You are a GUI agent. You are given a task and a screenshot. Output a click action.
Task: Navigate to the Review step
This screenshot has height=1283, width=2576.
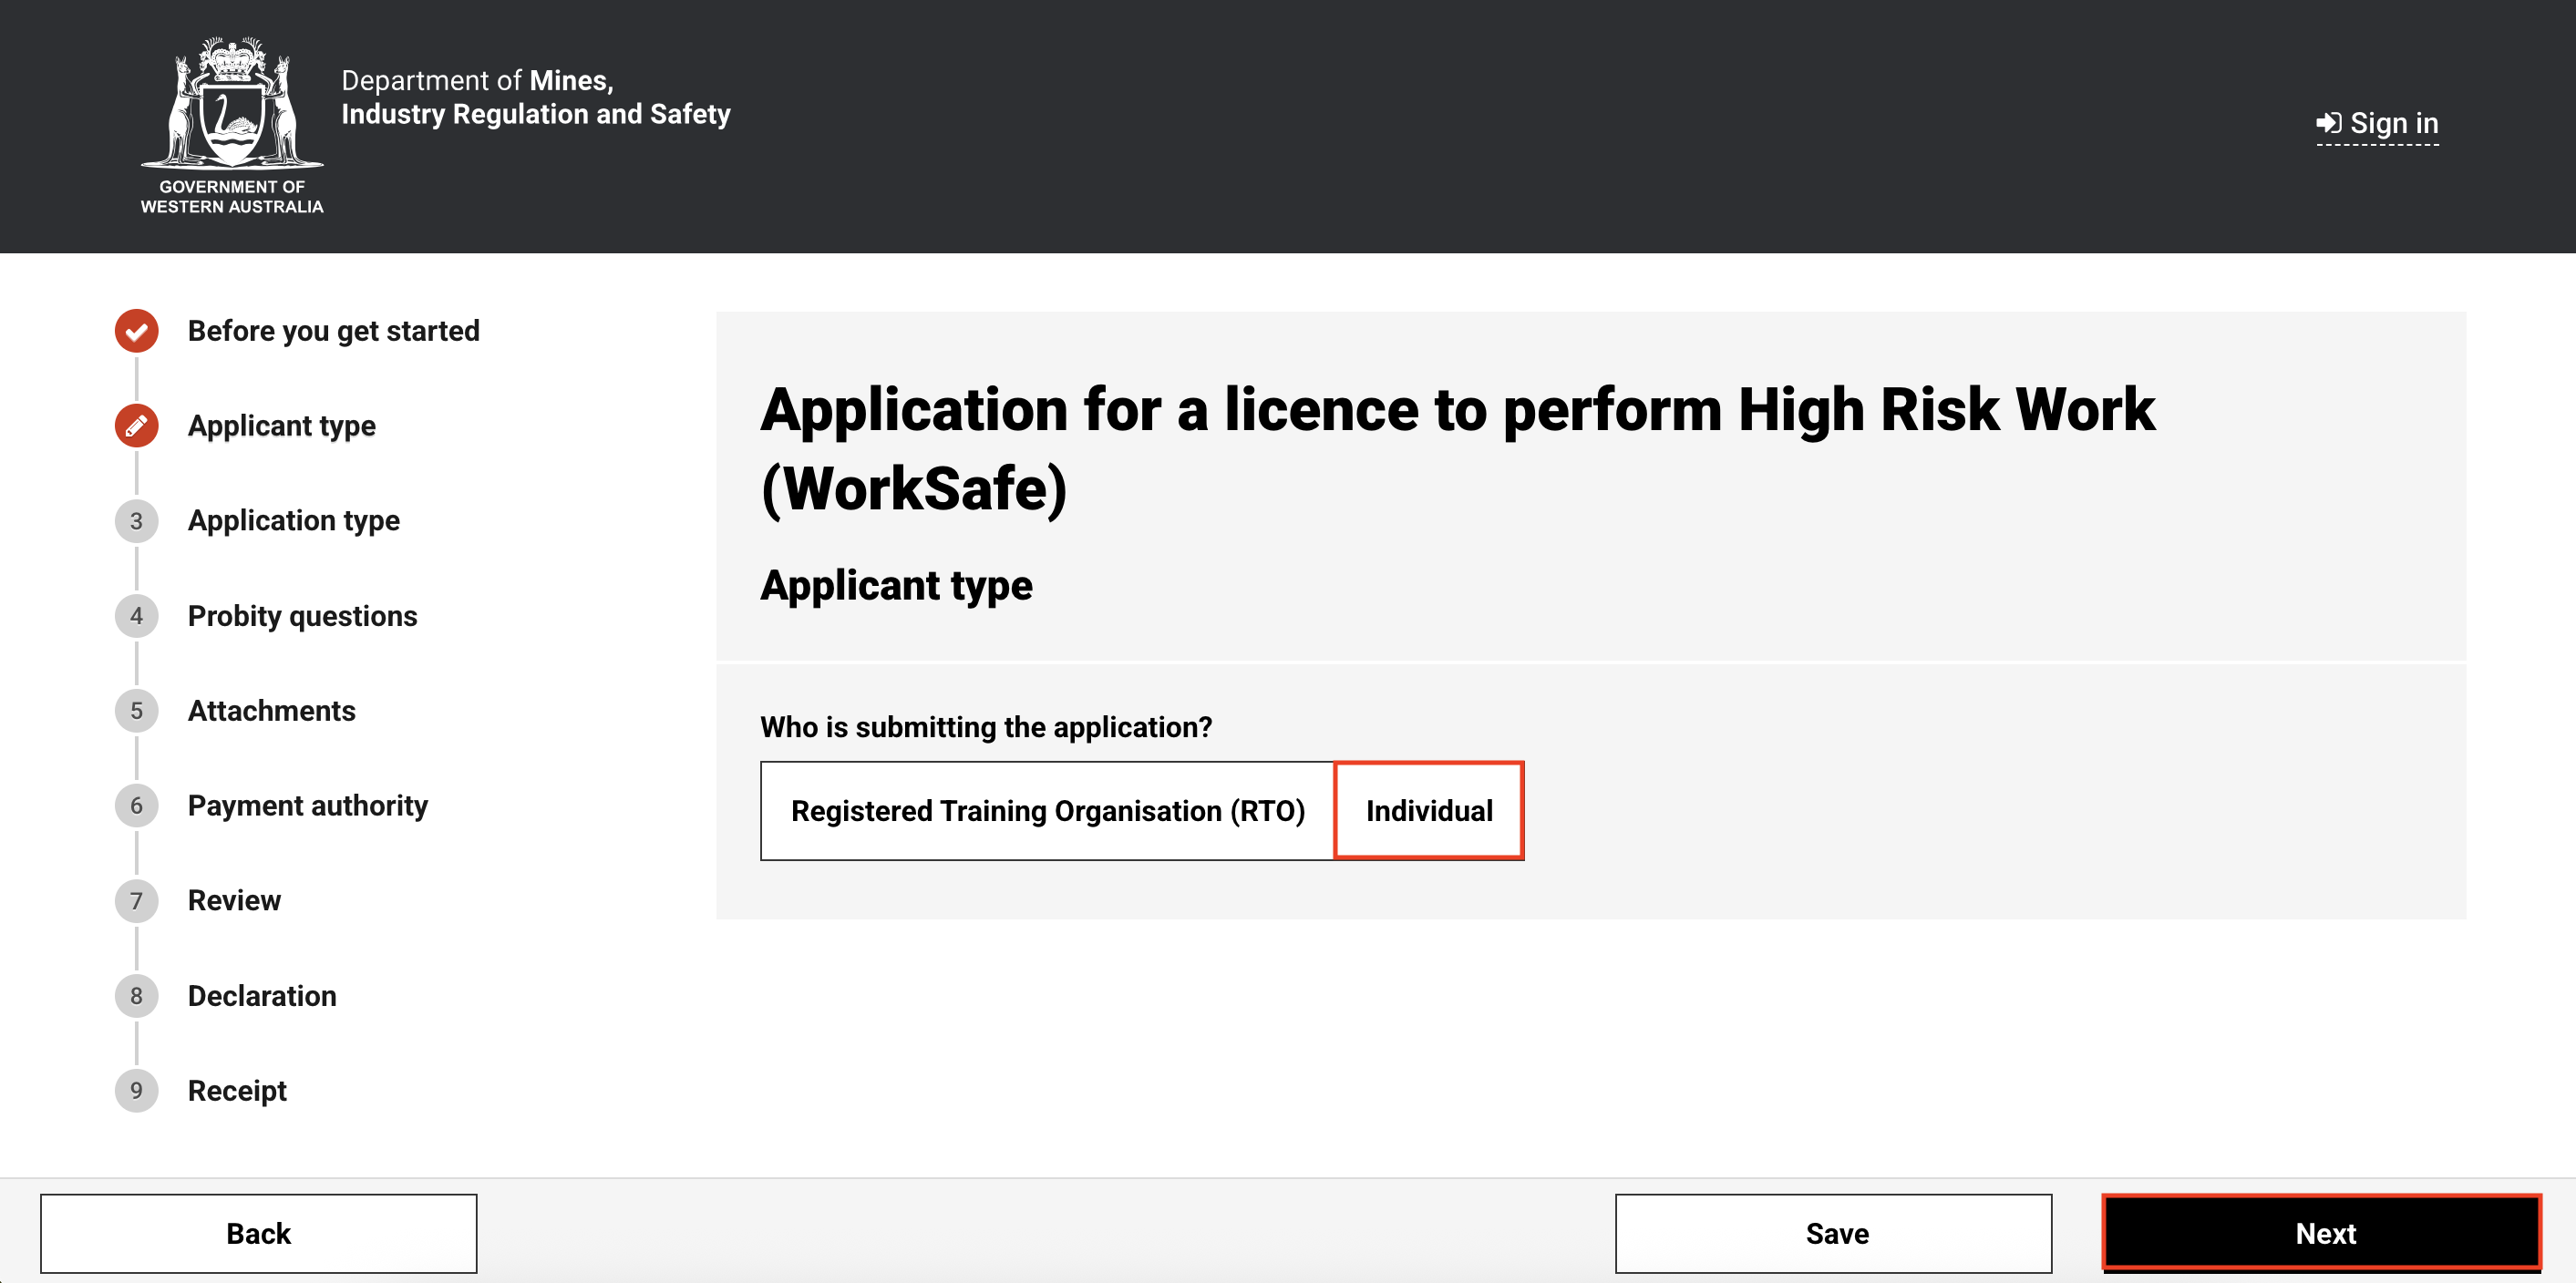[234, 901]
